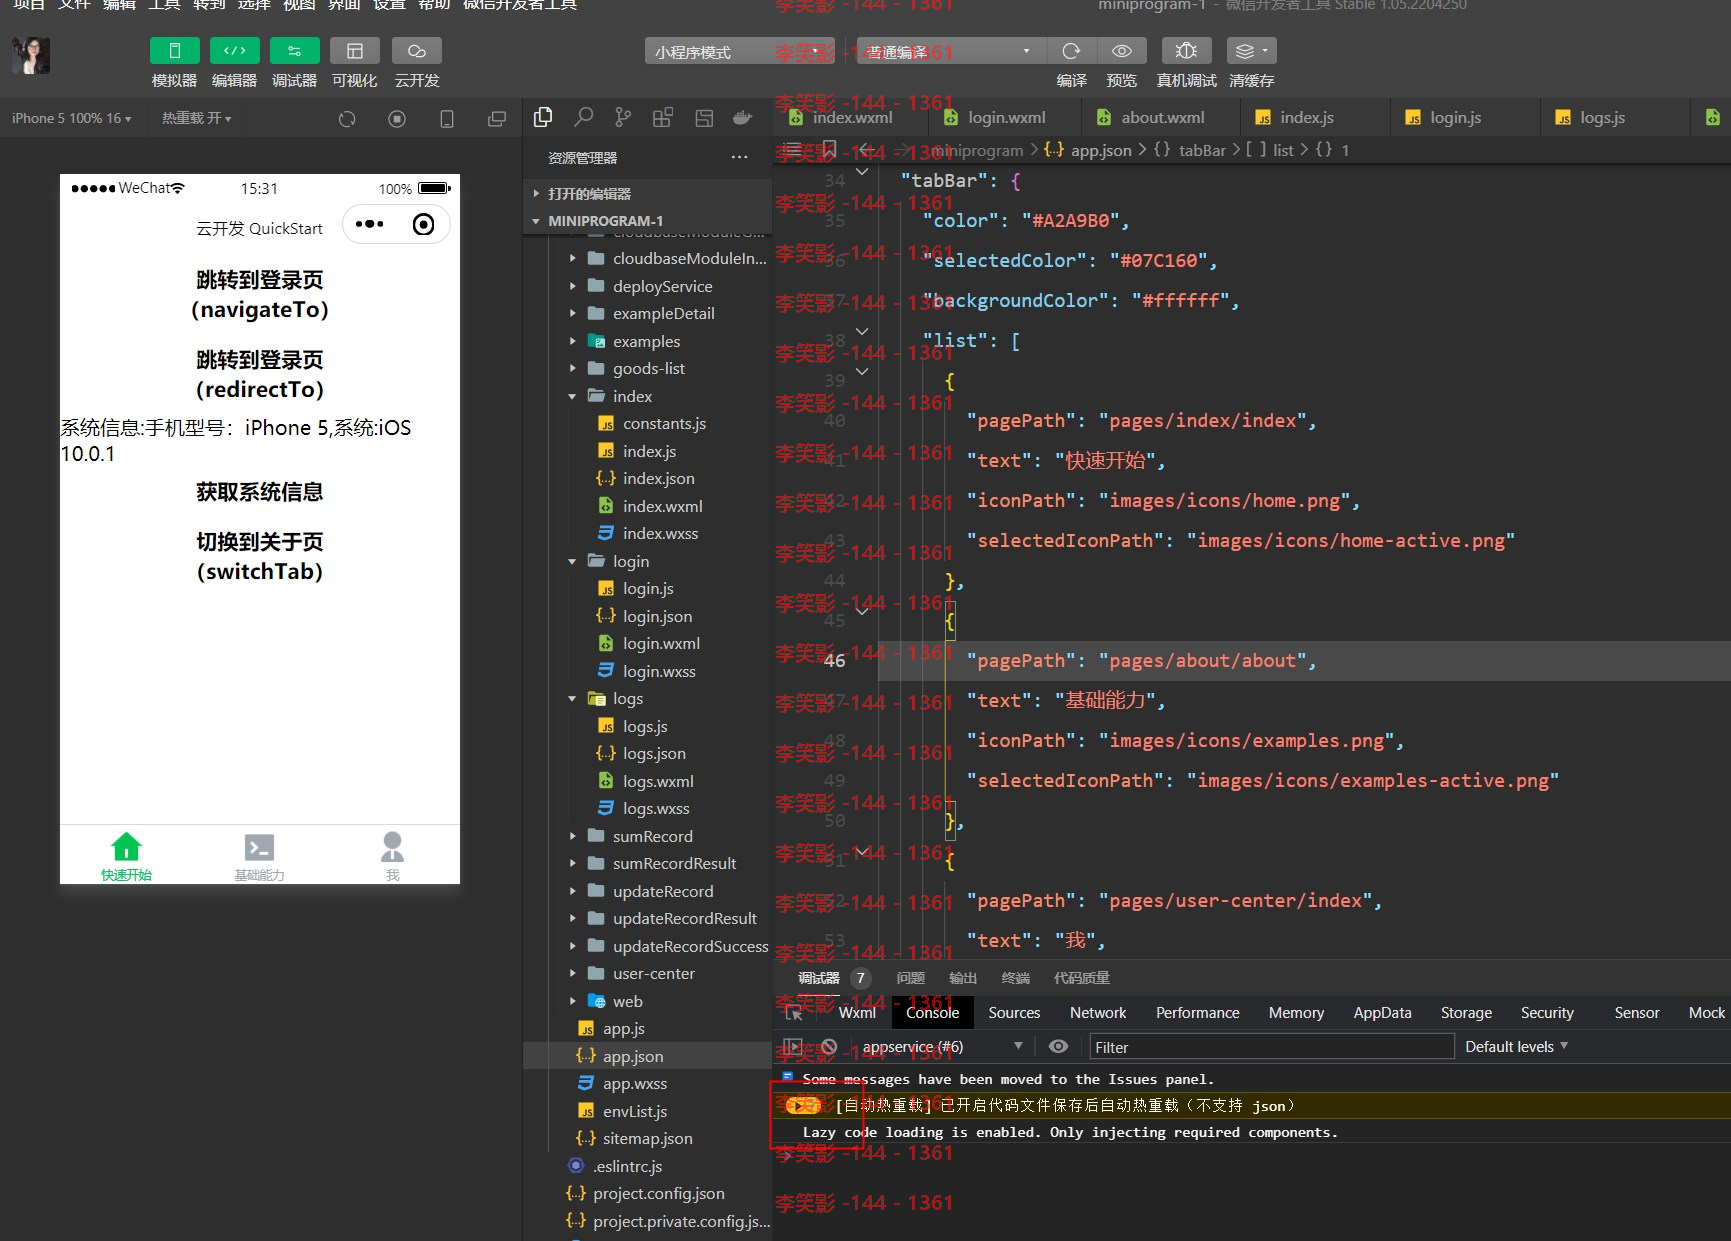Image resolution: width=1731 pixels, height=1241 pixels.
Task: Open the clear cache layers button
Action: pos(1251,51)
